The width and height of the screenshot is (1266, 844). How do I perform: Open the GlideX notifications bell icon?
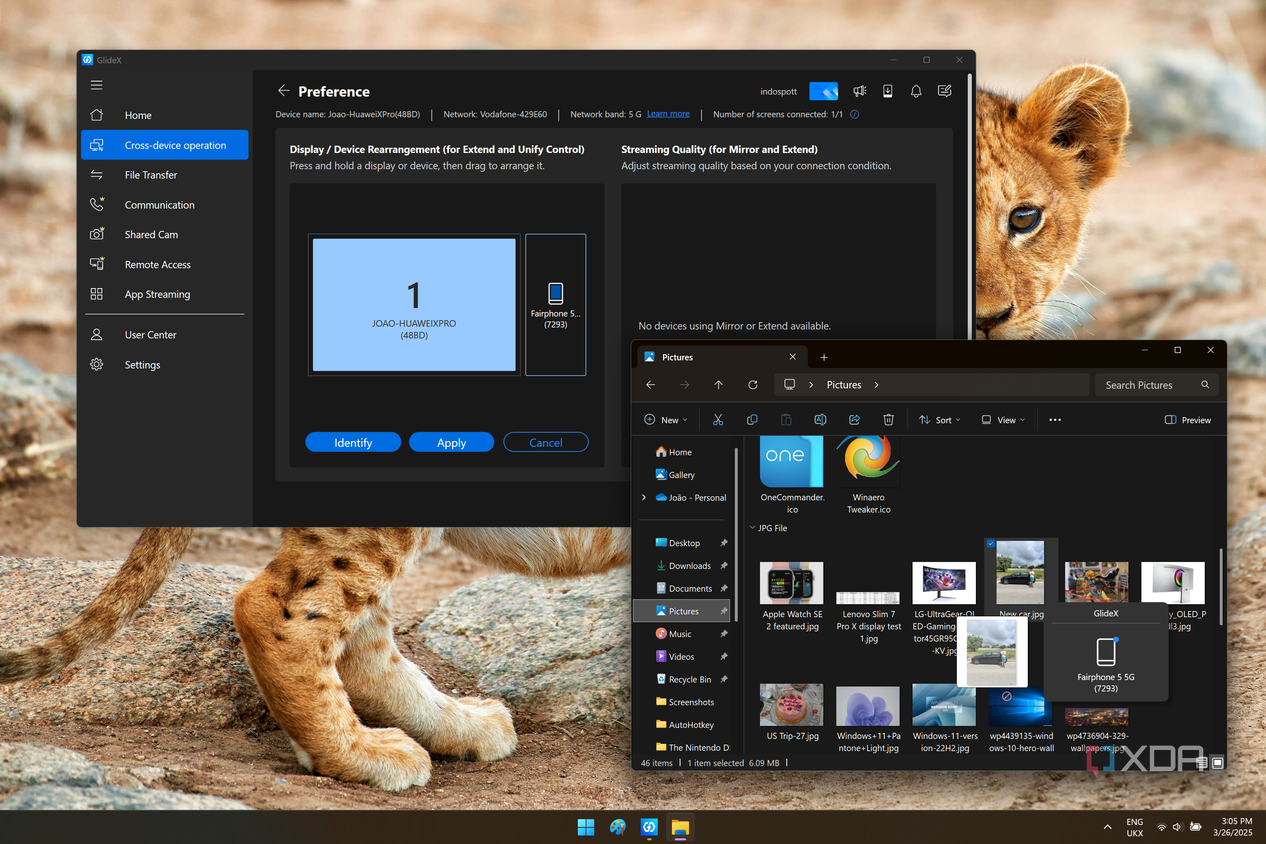tap(916, 91)
